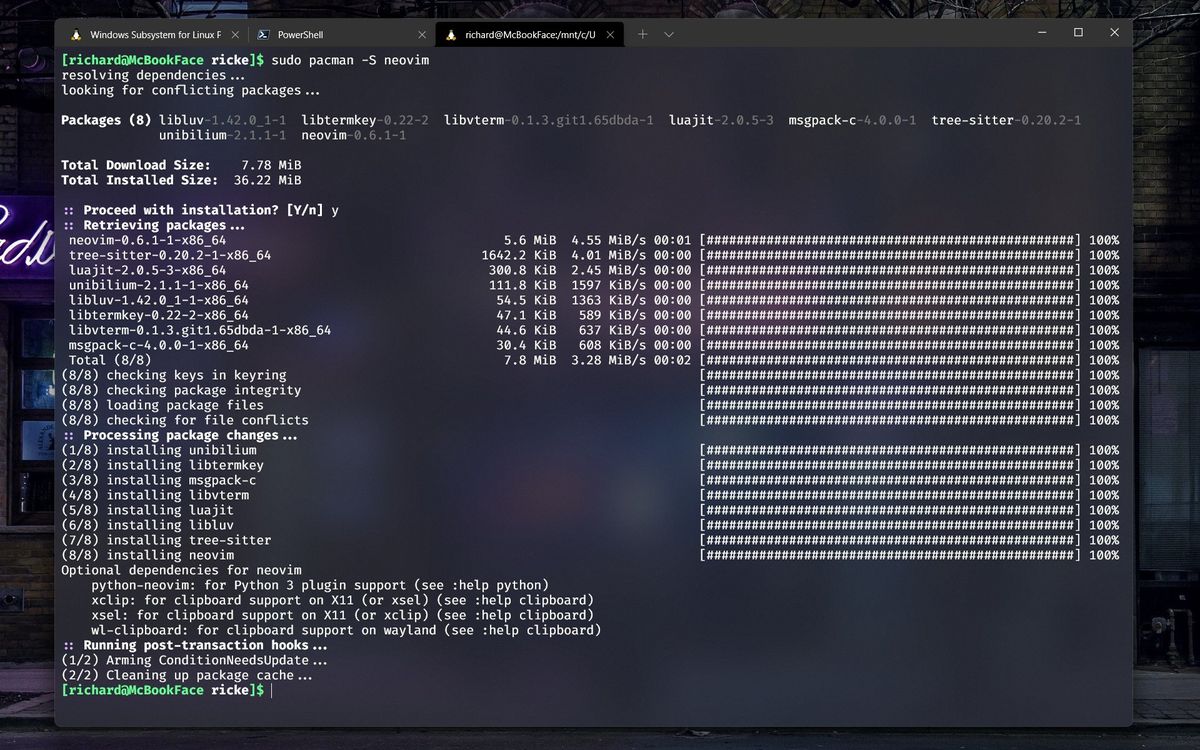Open a new tab with the plus icon
The image size is (1200, 750).
pyautogui.click(x=645, y=33)
